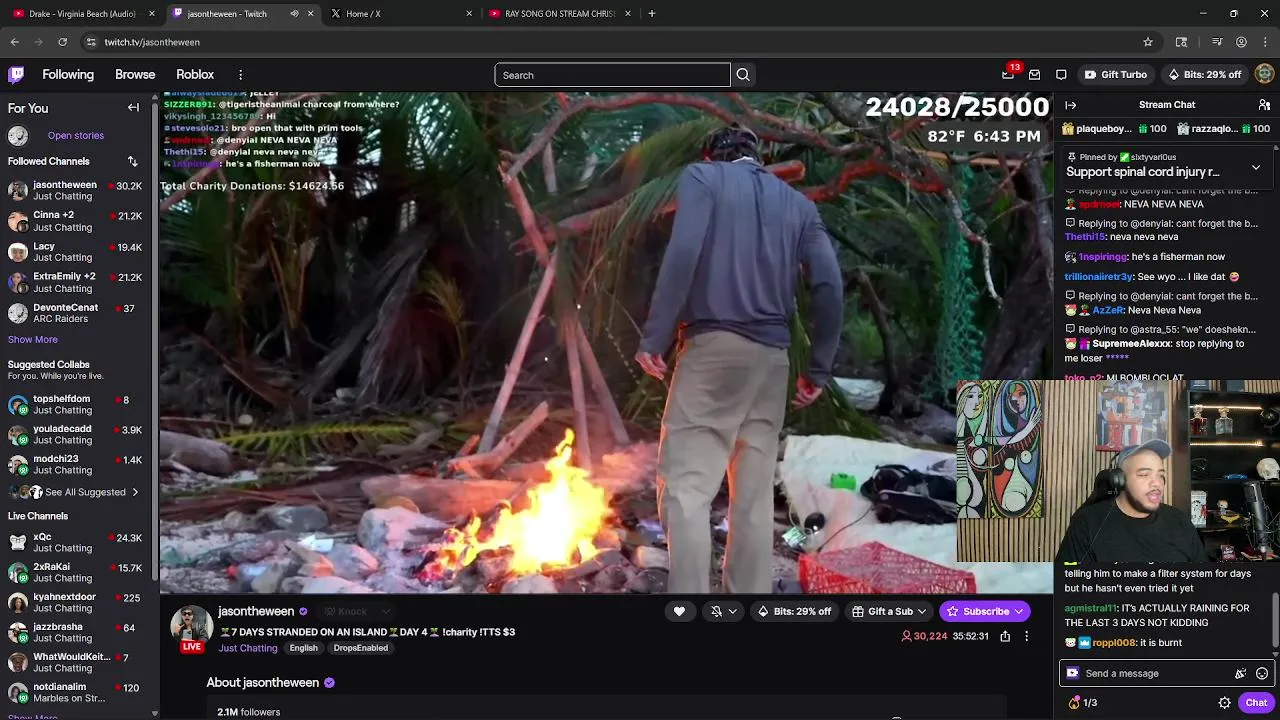Image resolution: width=1280 pixels, height=720 pixels.
Task: Click the DropsEnabled tag
Action: pos(360,648)
